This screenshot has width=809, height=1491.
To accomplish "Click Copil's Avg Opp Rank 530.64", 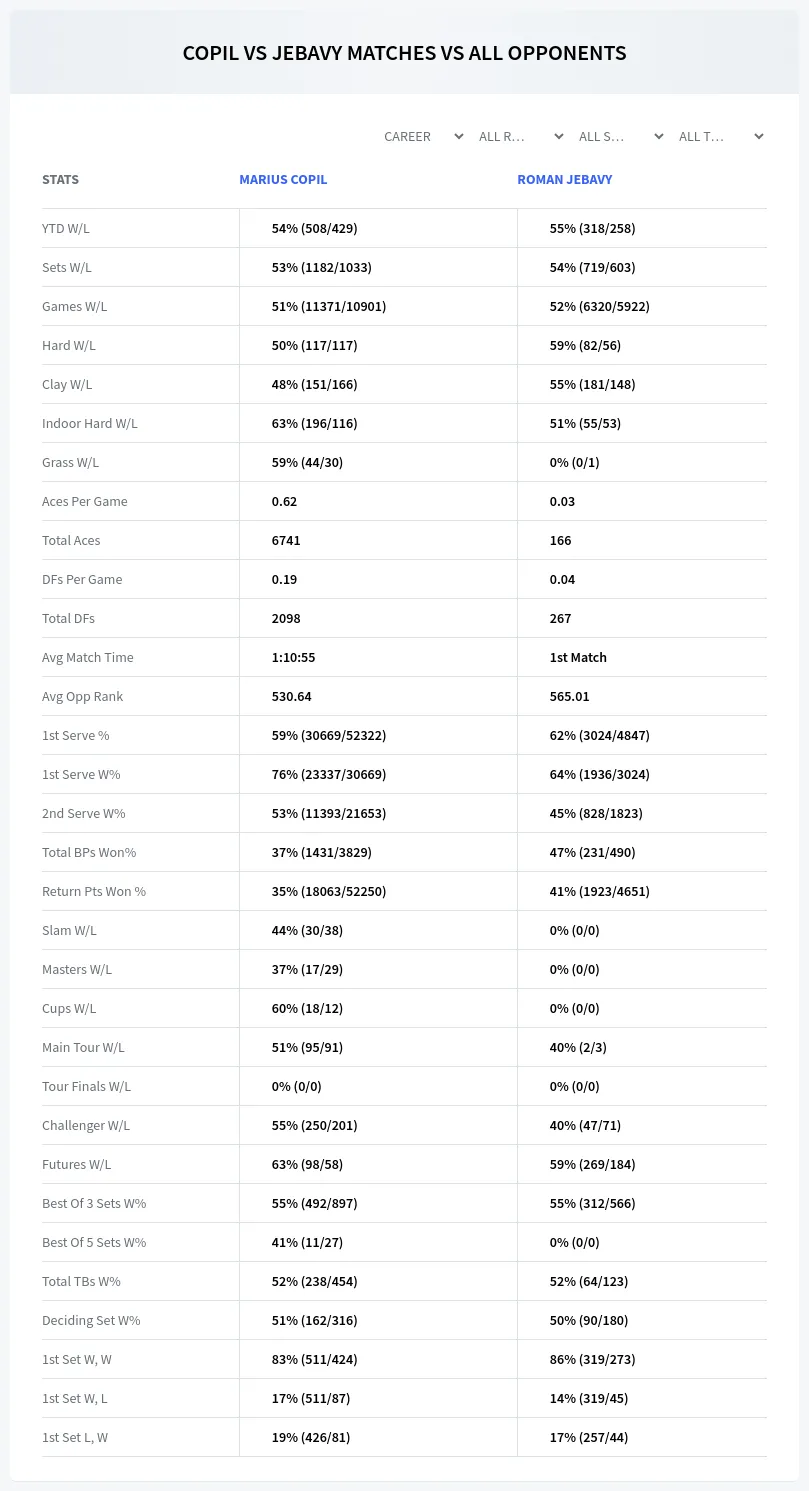I will pos(292,696).
